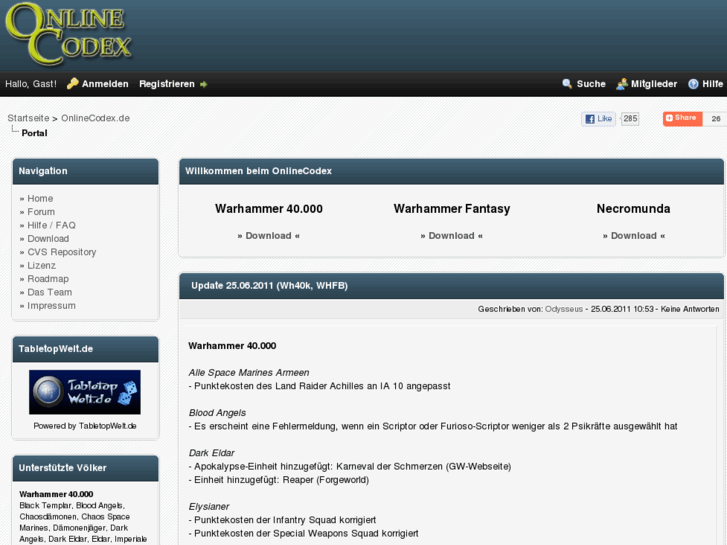Click the Blood Angels subheading
Screen dimensions: 727x545
pos(217,413)
